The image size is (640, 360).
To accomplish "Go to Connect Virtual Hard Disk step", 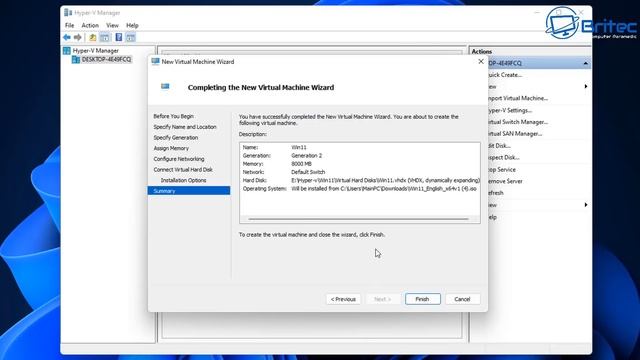I will click(x=183, y=169).
